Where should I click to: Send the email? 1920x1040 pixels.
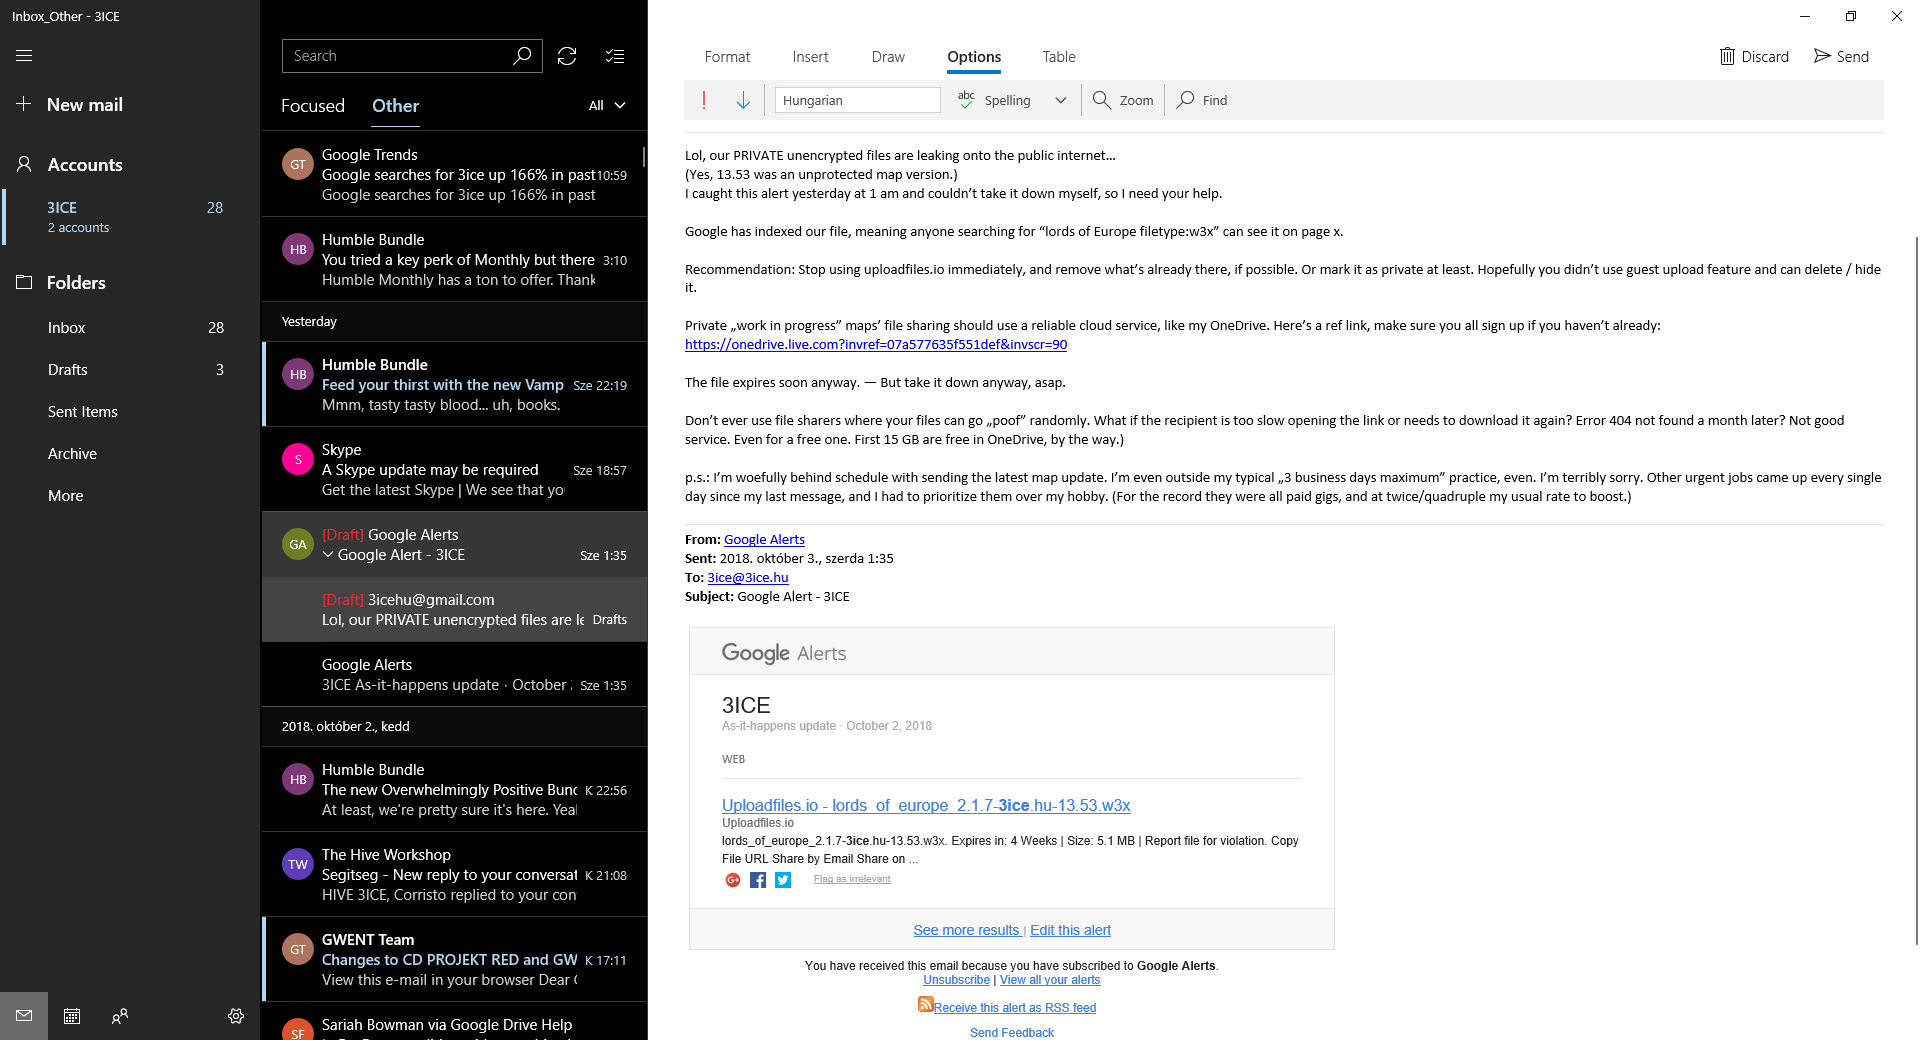[1841, 56]
